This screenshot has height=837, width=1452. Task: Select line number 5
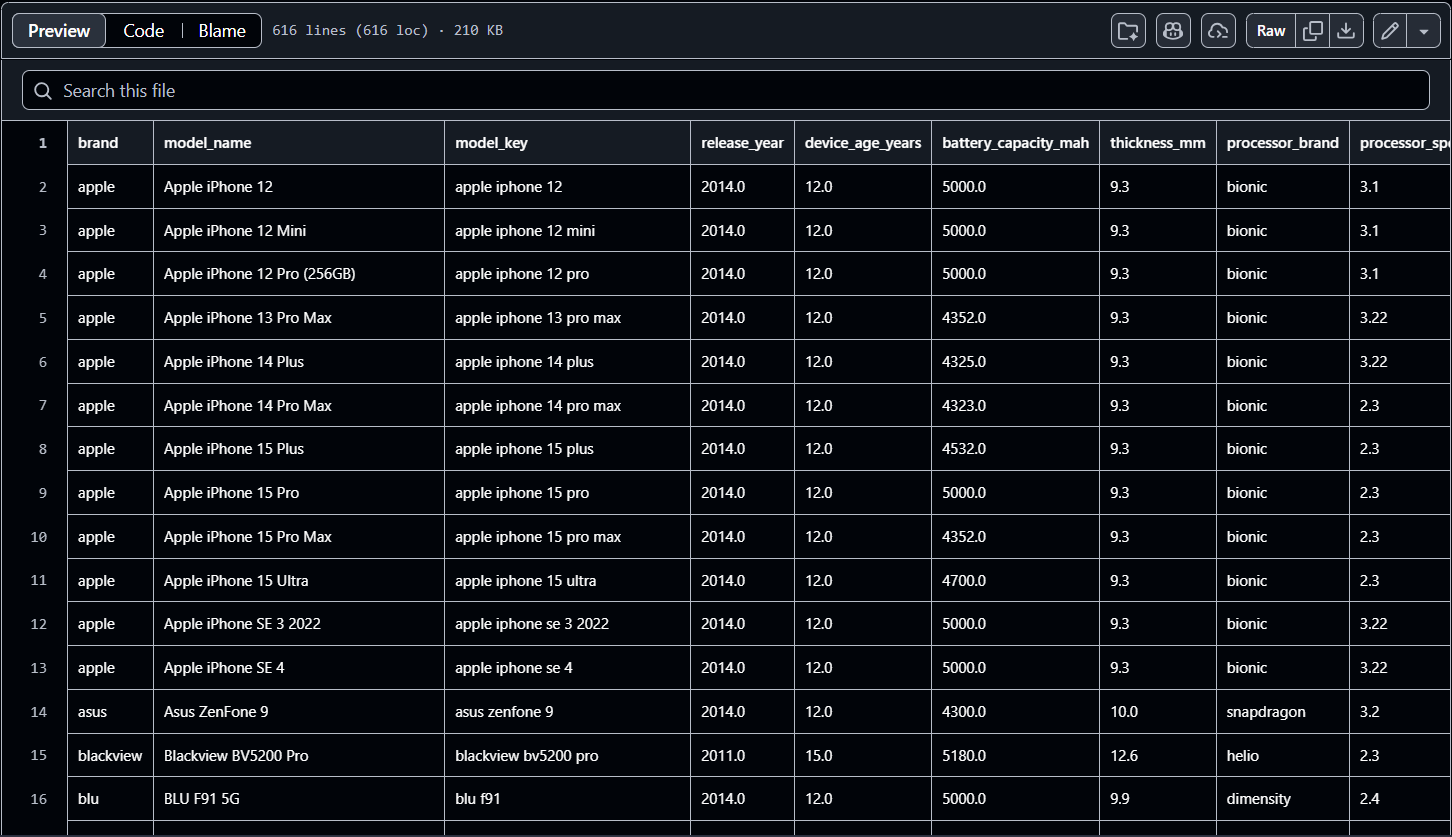[x=42, y=318]
